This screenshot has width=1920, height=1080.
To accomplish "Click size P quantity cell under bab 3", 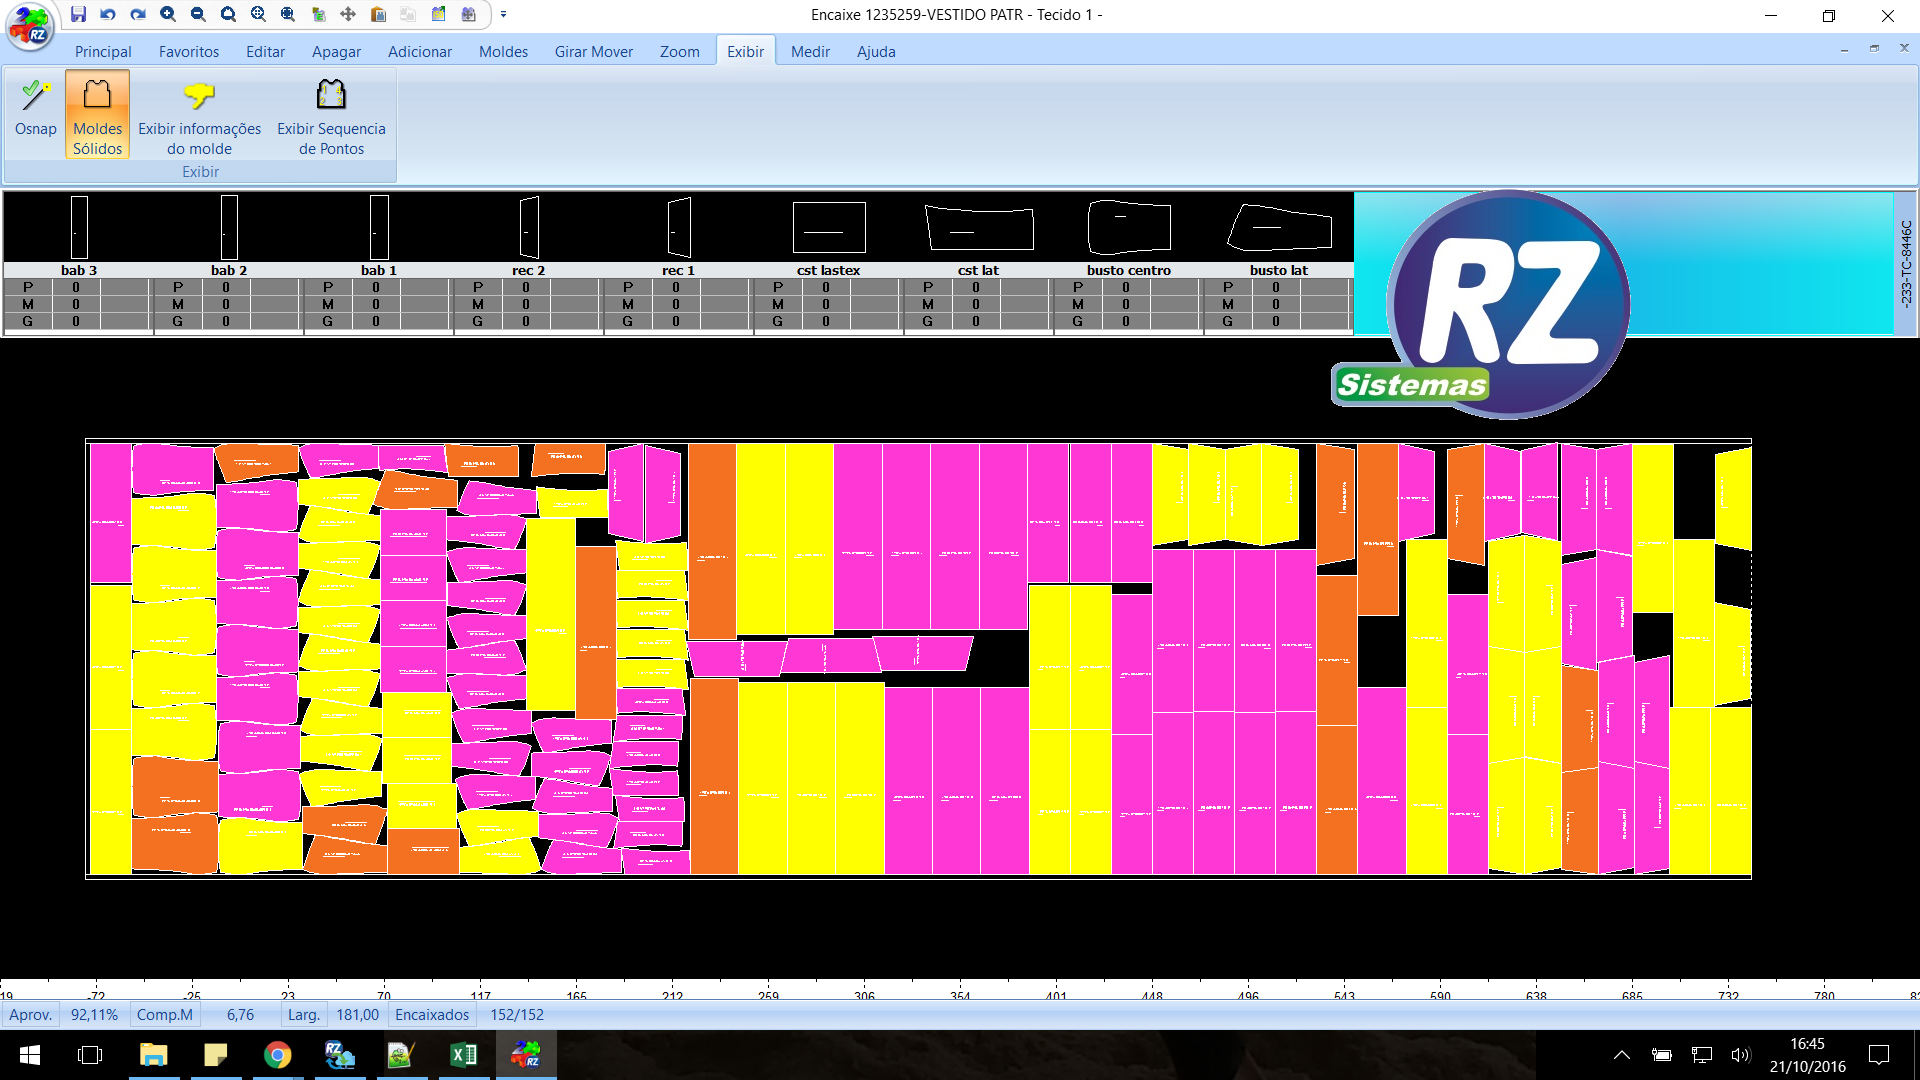I will coord(76,287).
